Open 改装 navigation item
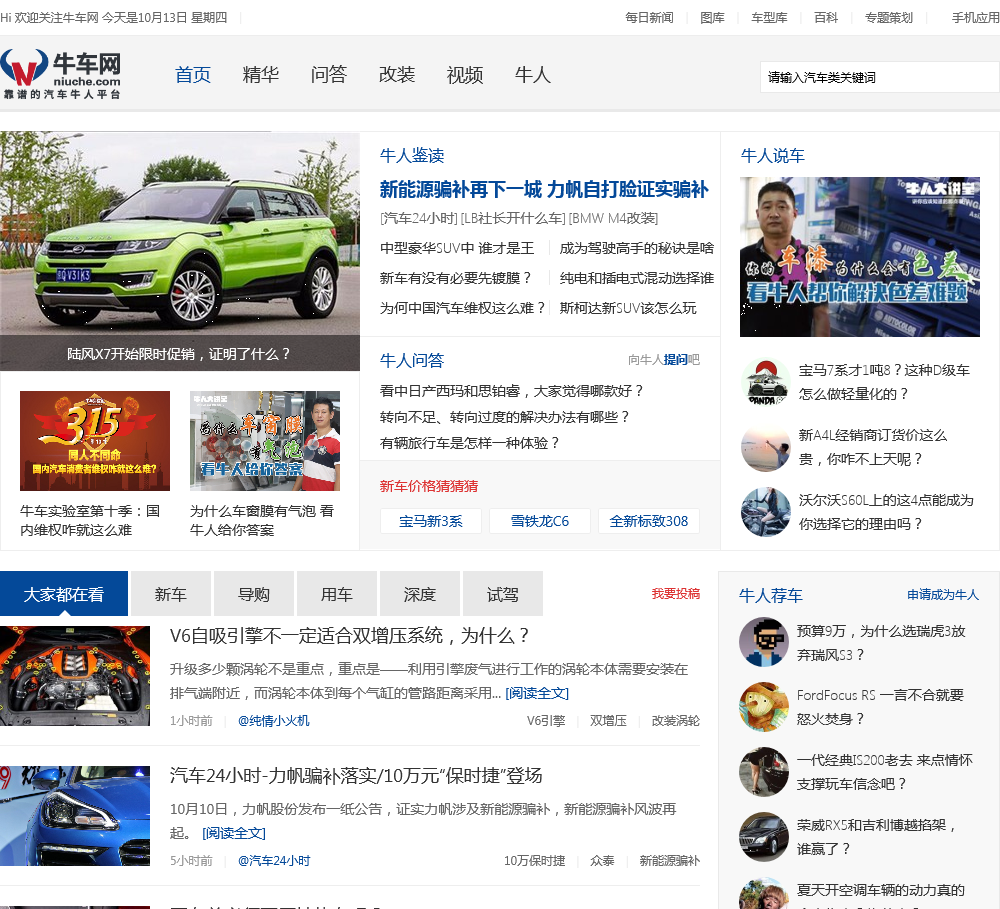 [x=397, y=75]
